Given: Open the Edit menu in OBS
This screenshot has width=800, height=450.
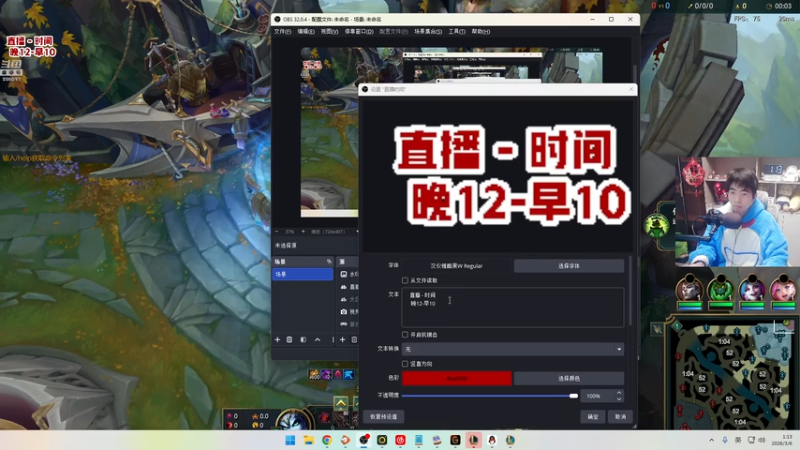Looking at the screenshot, I should [306, 32].
